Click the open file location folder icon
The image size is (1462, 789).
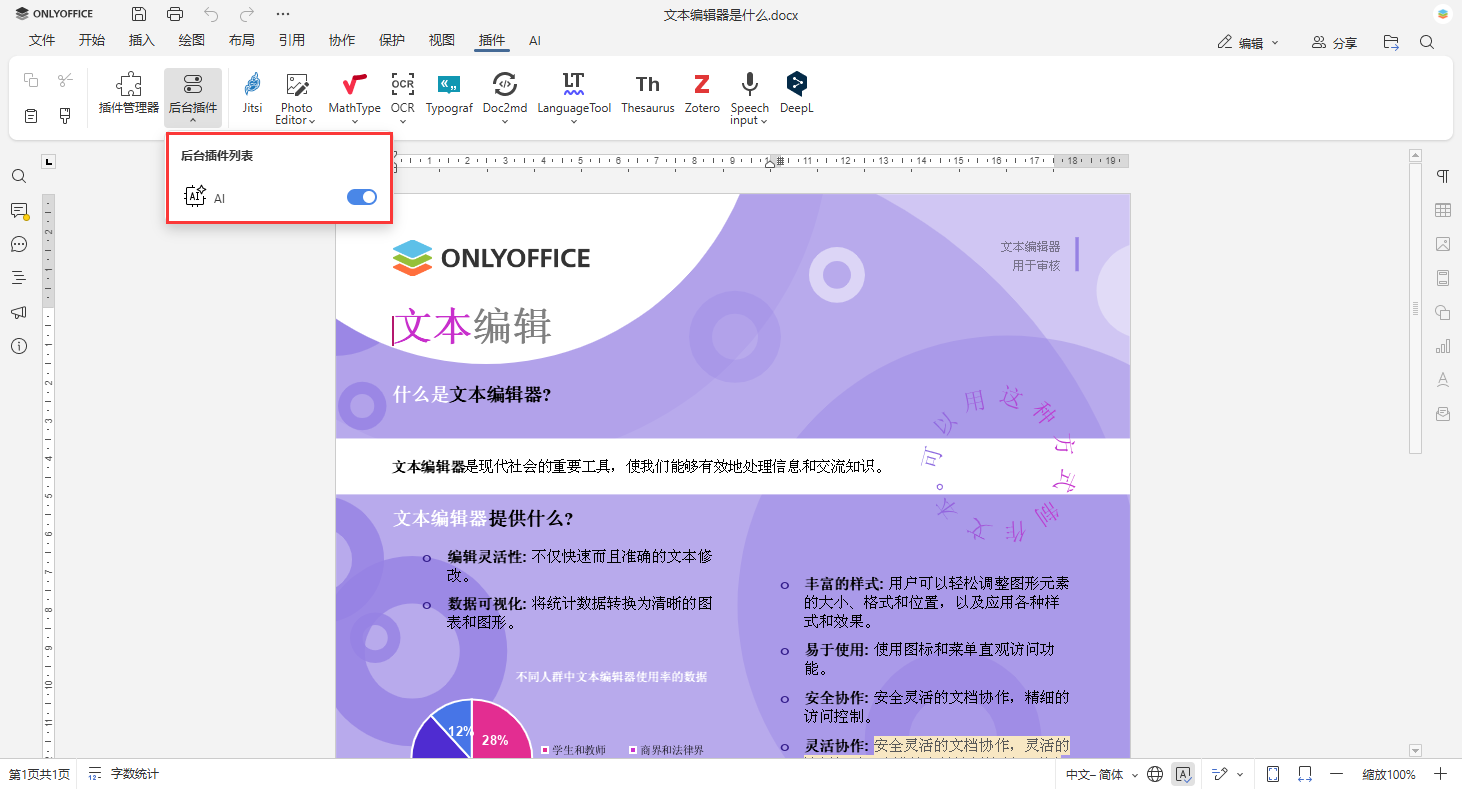(1391, 42)
